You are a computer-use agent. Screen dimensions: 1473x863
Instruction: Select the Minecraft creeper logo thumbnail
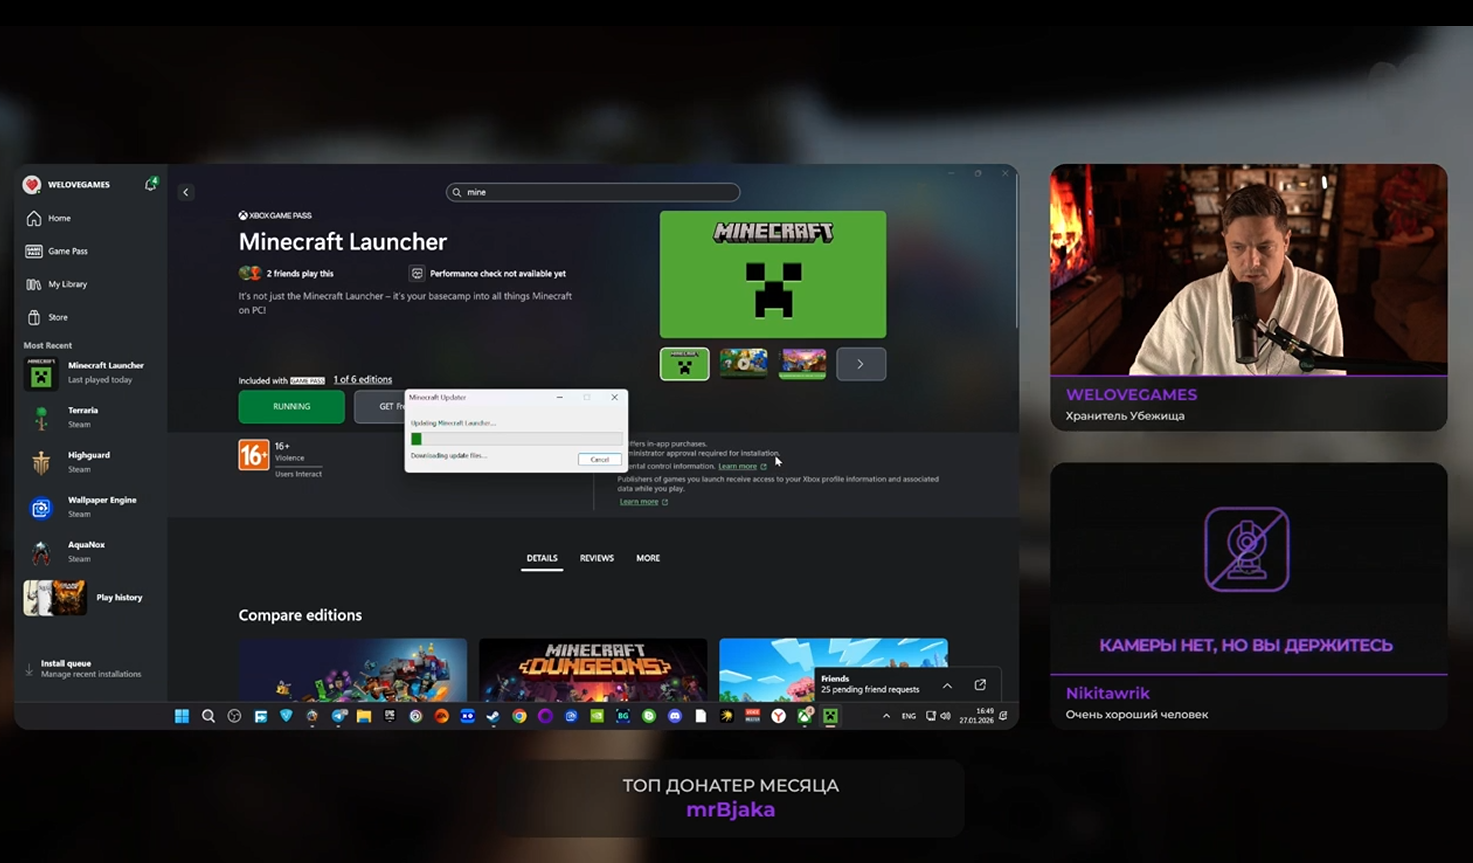pos(684,364)
